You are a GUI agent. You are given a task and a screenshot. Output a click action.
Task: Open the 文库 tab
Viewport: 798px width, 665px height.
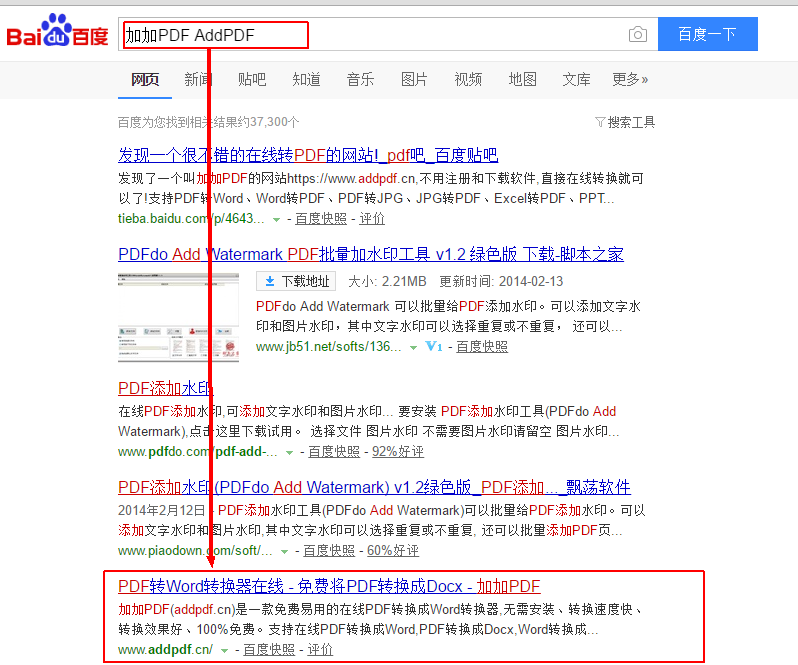pos(577,79)
